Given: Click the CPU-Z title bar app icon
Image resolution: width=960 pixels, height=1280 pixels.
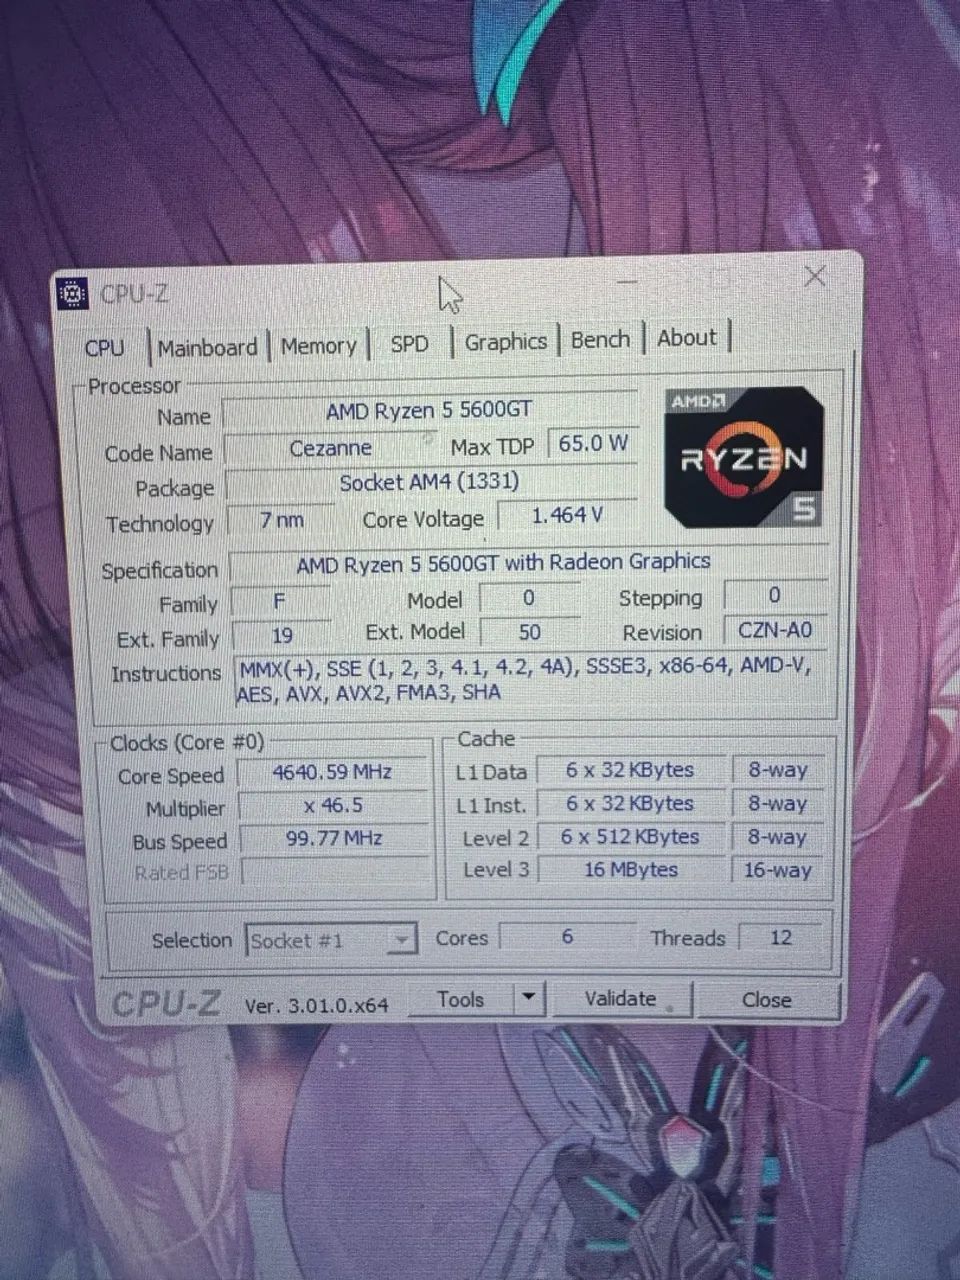Looking at the screenshot, I should [72, 295].
